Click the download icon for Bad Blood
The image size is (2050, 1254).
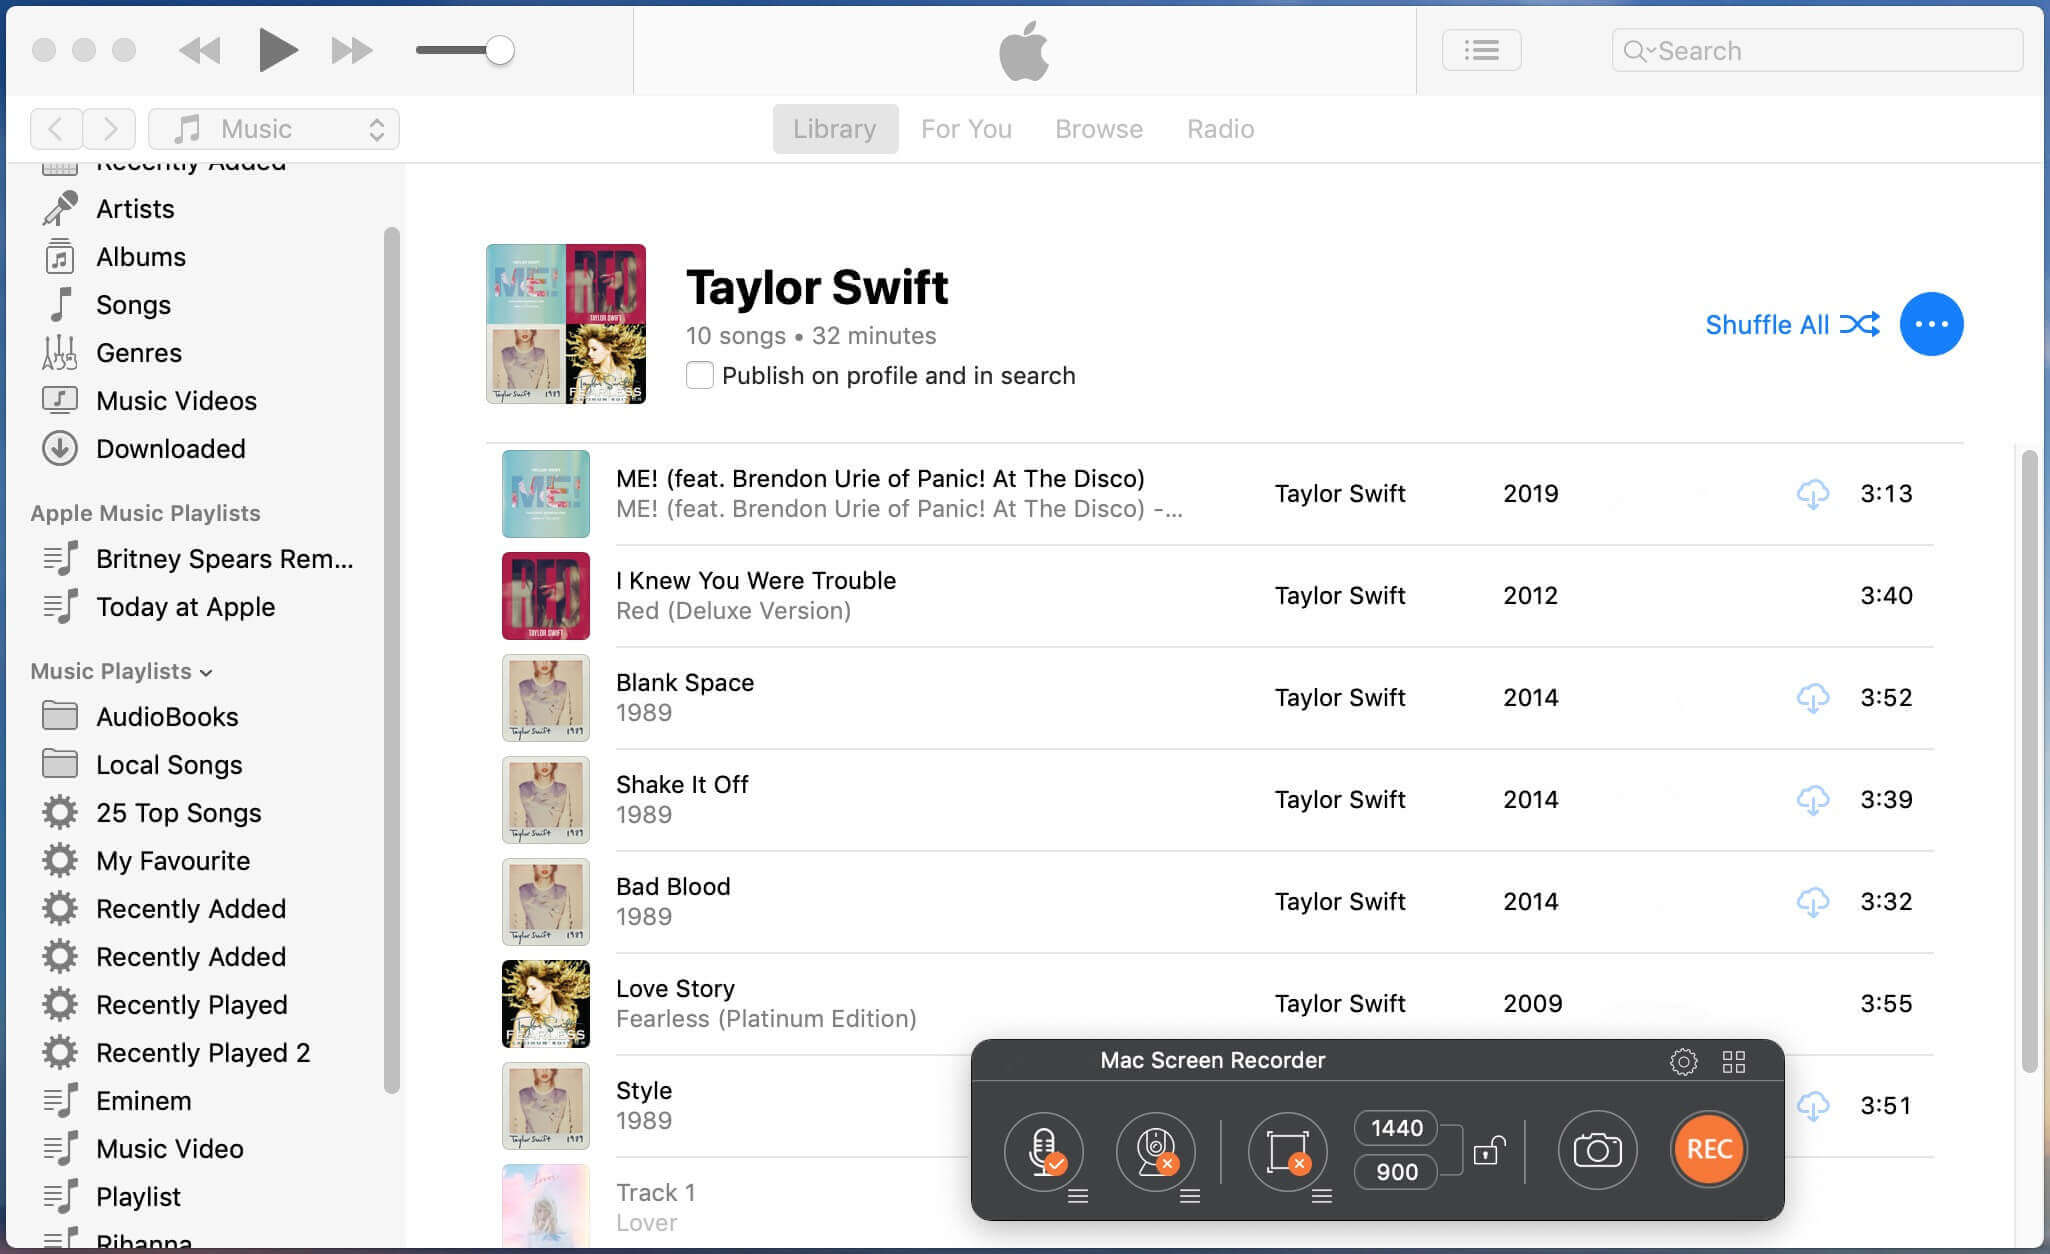(1814, 901)
